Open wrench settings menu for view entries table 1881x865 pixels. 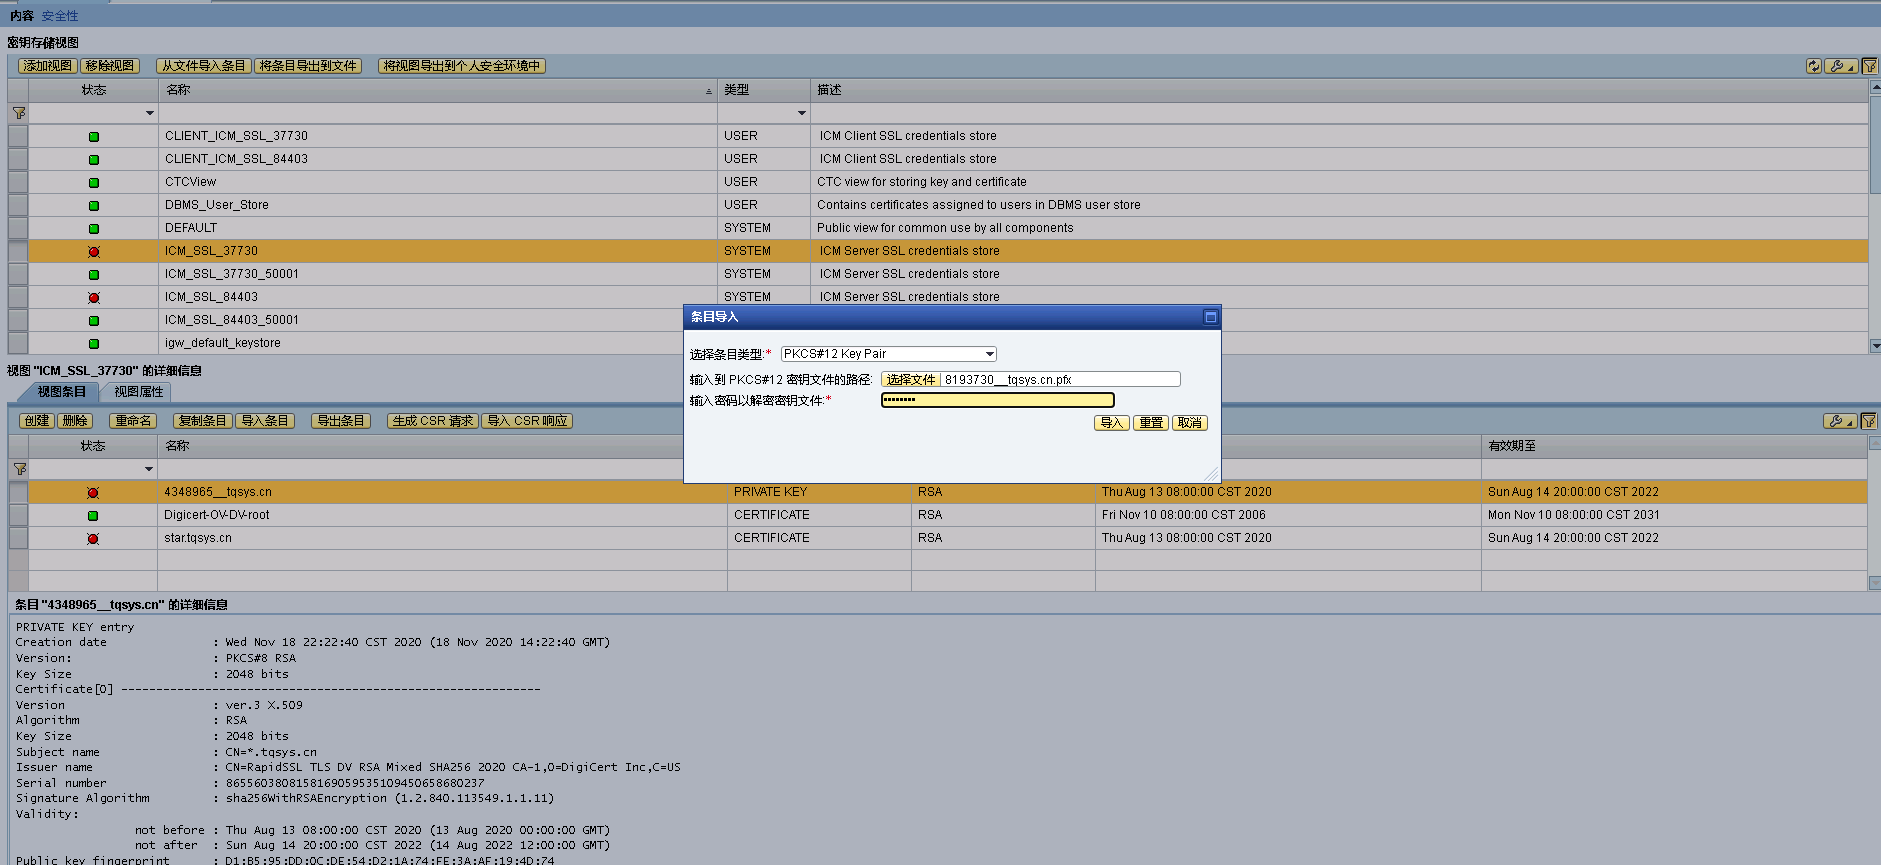(1840, 421)
